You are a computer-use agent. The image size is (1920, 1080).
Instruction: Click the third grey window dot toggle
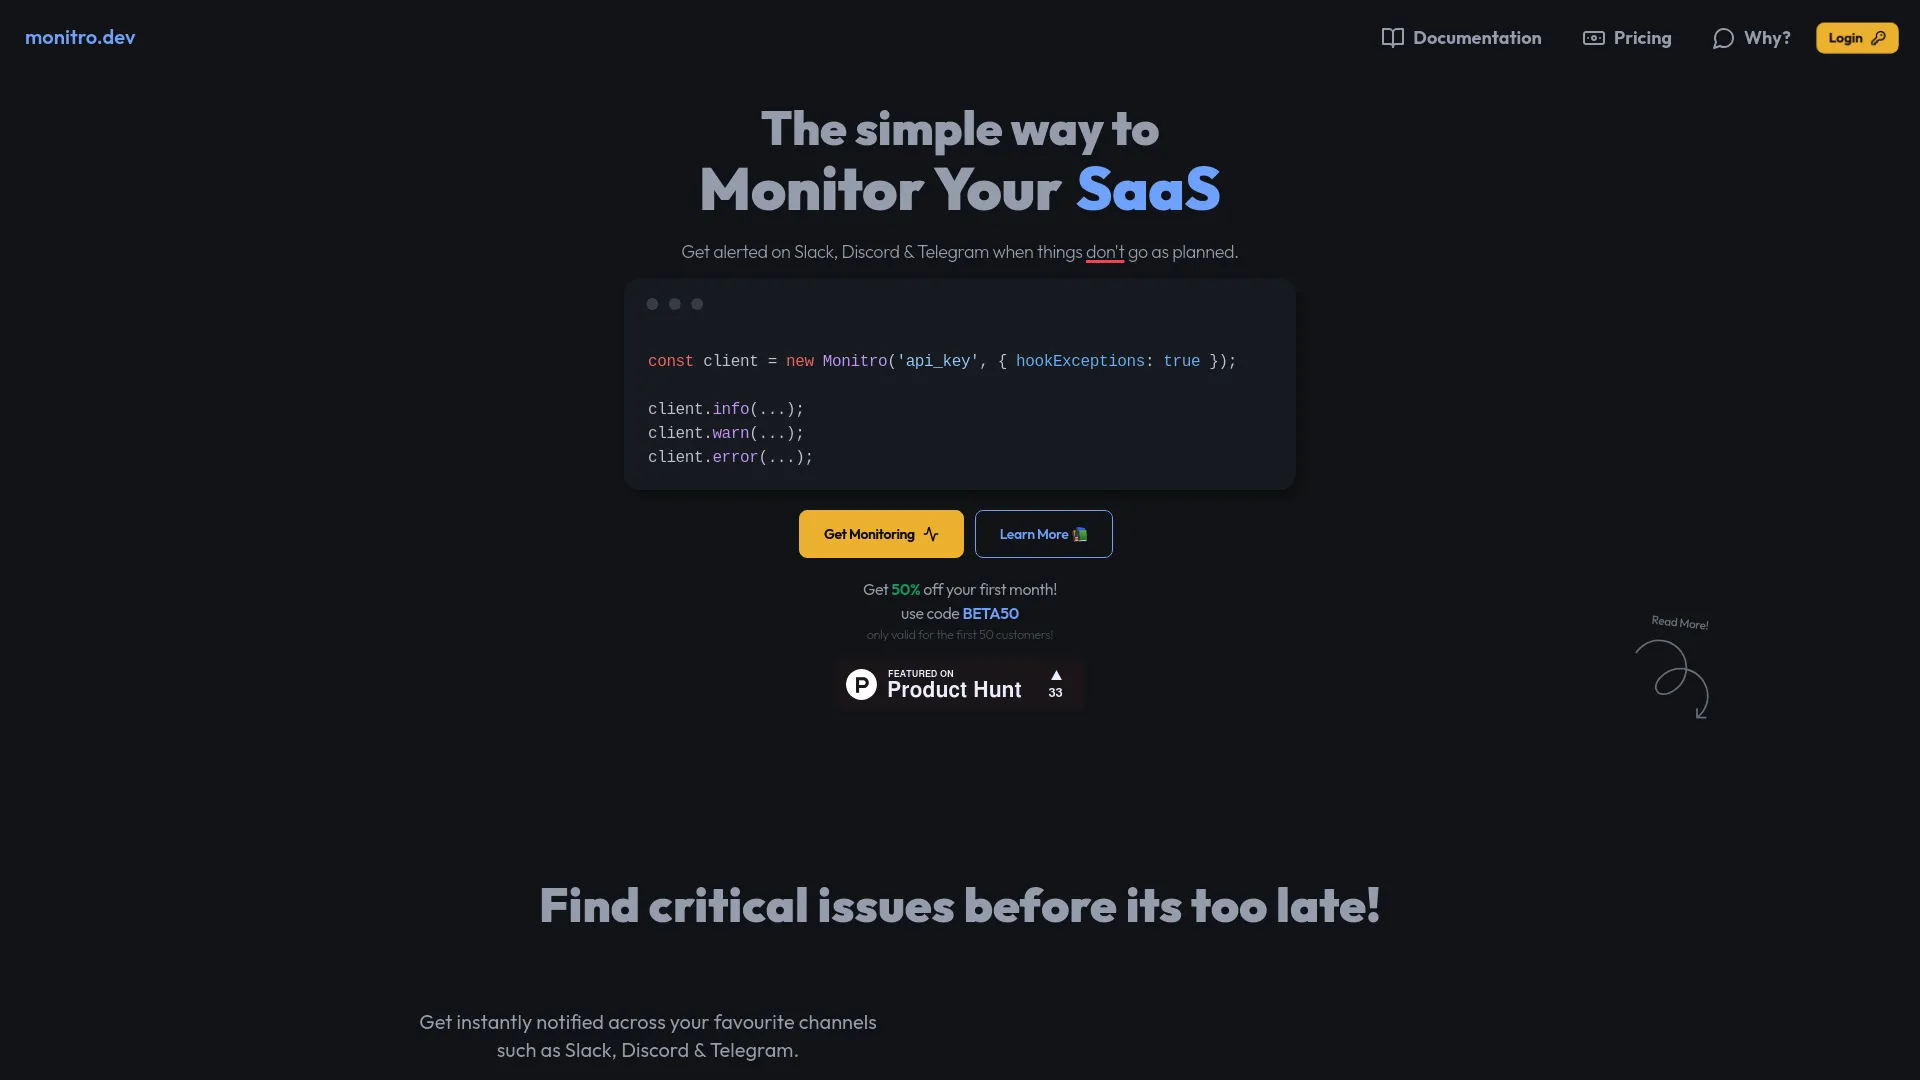pyautogui.click(x=698, y=305)
